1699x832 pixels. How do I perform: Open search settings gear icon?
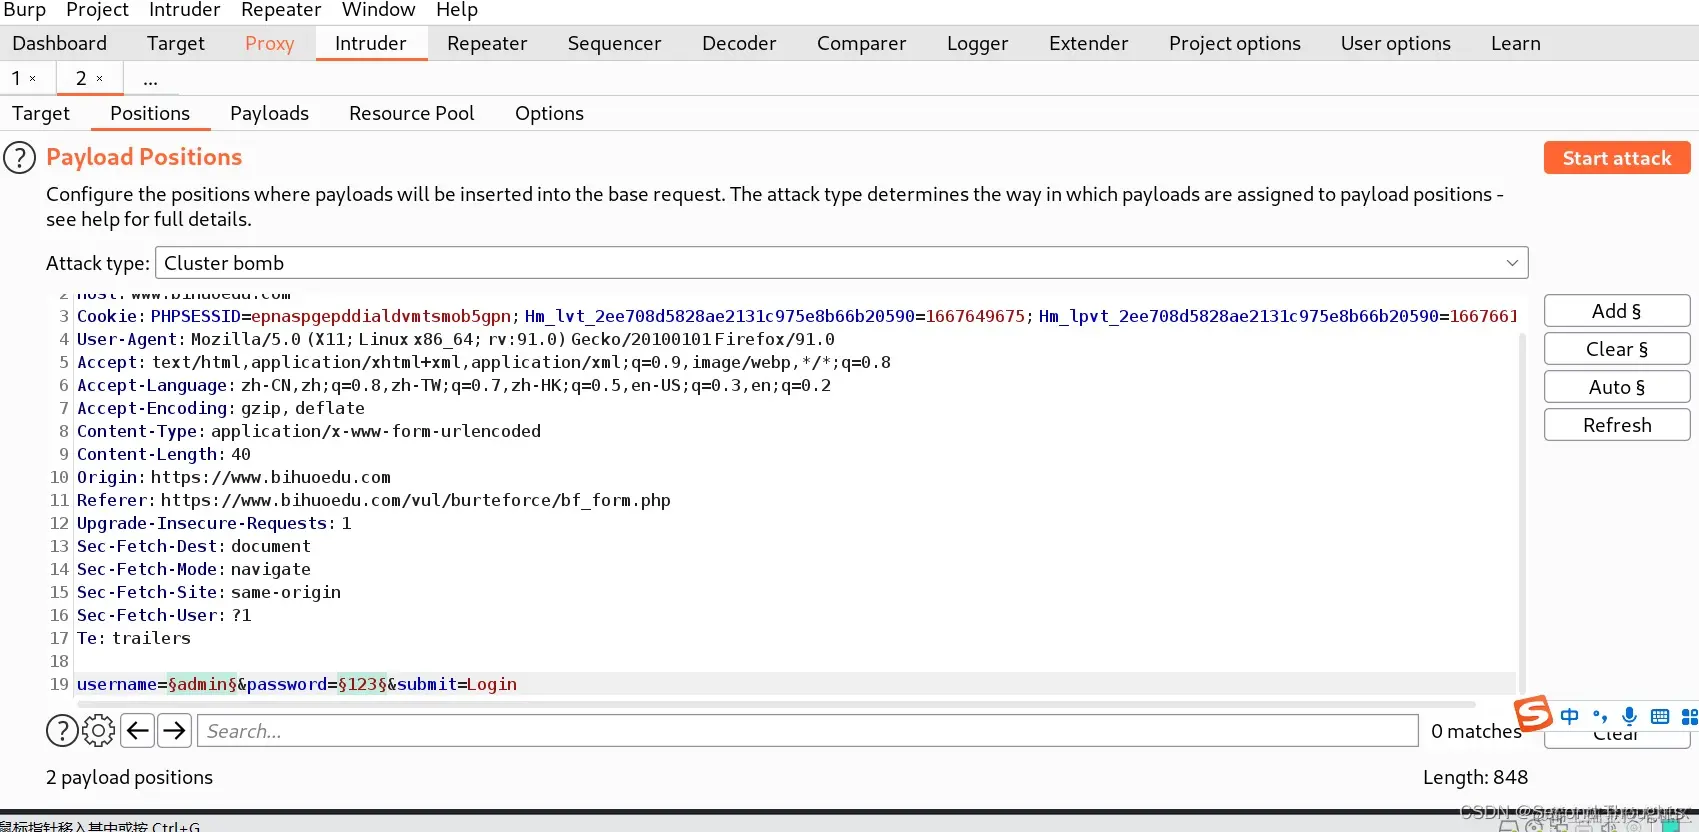point(98,731)
